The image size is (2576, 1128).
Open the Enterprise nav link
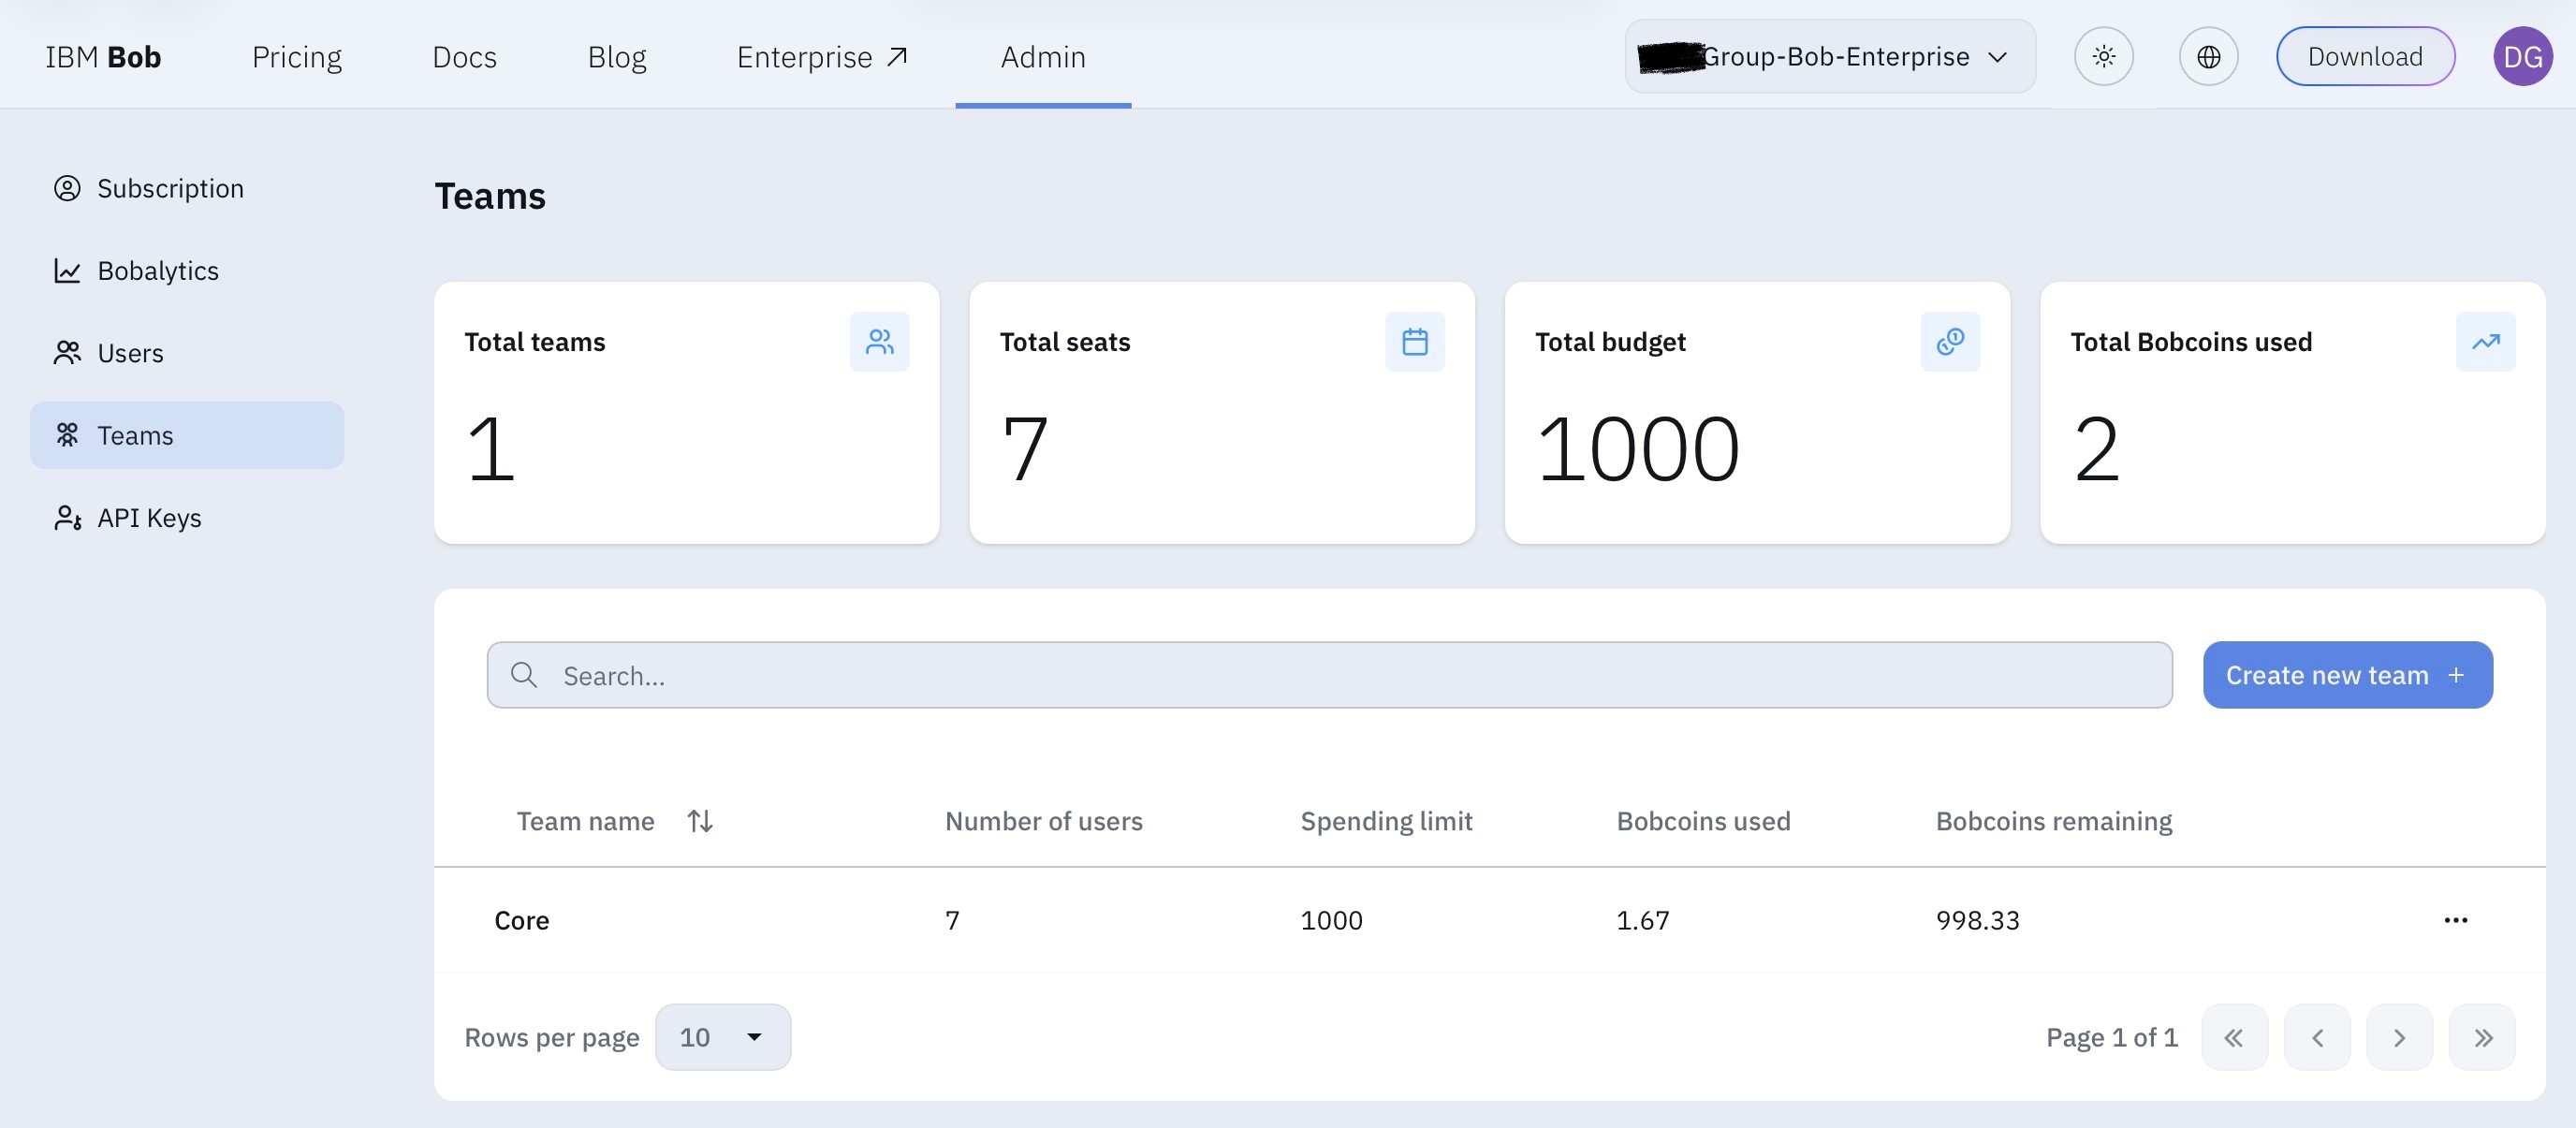click(x=822, y=57)
